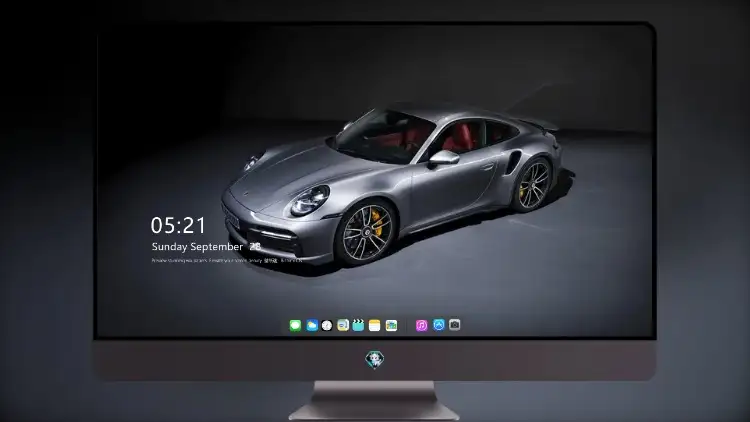750x422 pixels.
Task: Open the pink Music app in dock
Action: (421, 325)
